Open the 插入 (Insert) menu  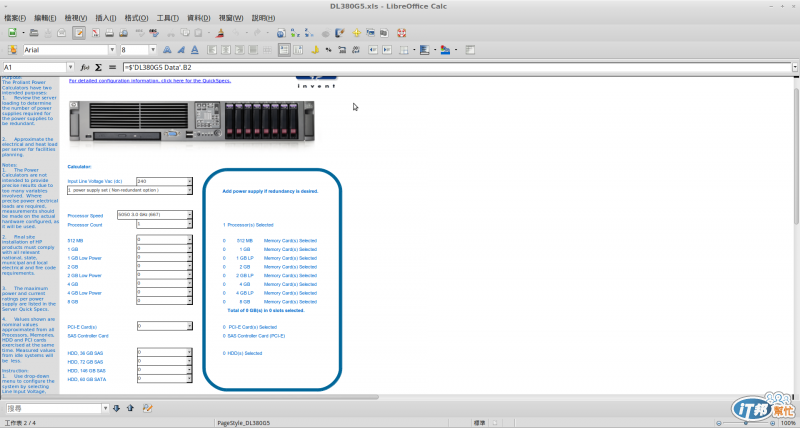pos(106,18)
